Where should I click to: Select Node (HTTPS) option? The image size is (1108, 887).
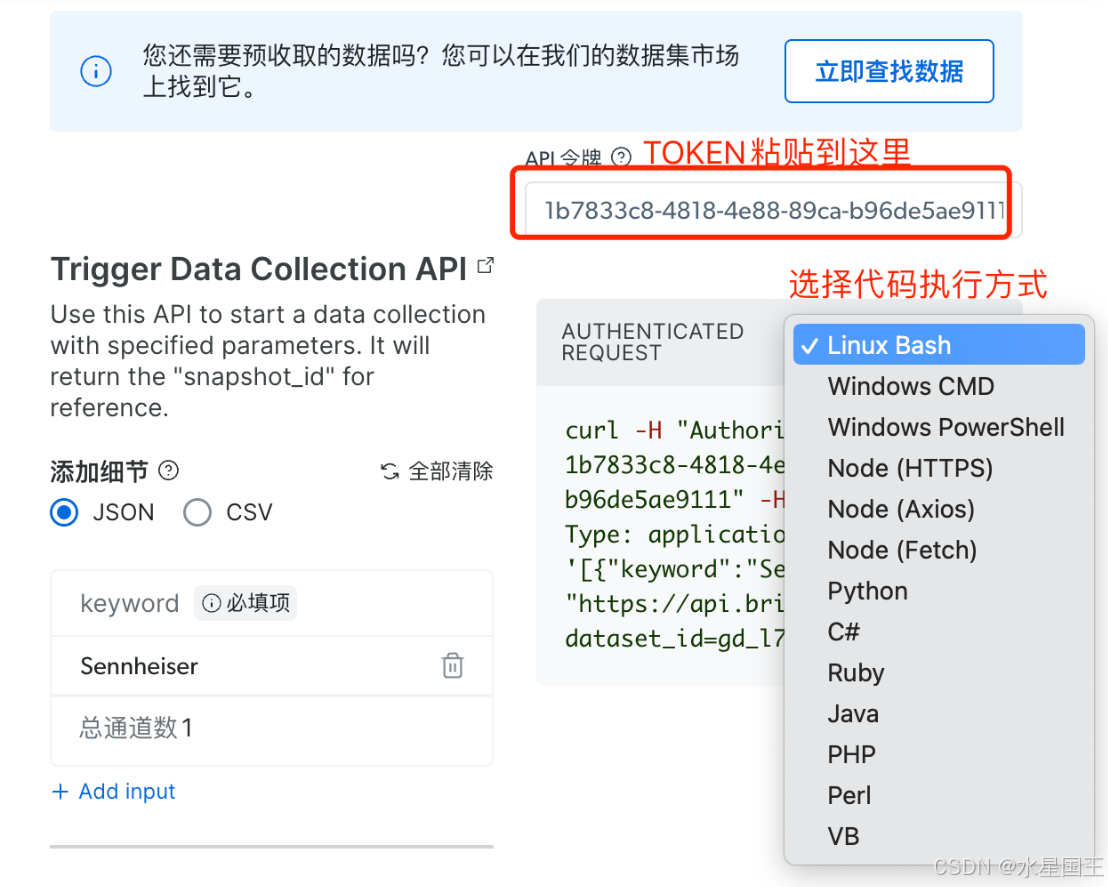(938, 468)
